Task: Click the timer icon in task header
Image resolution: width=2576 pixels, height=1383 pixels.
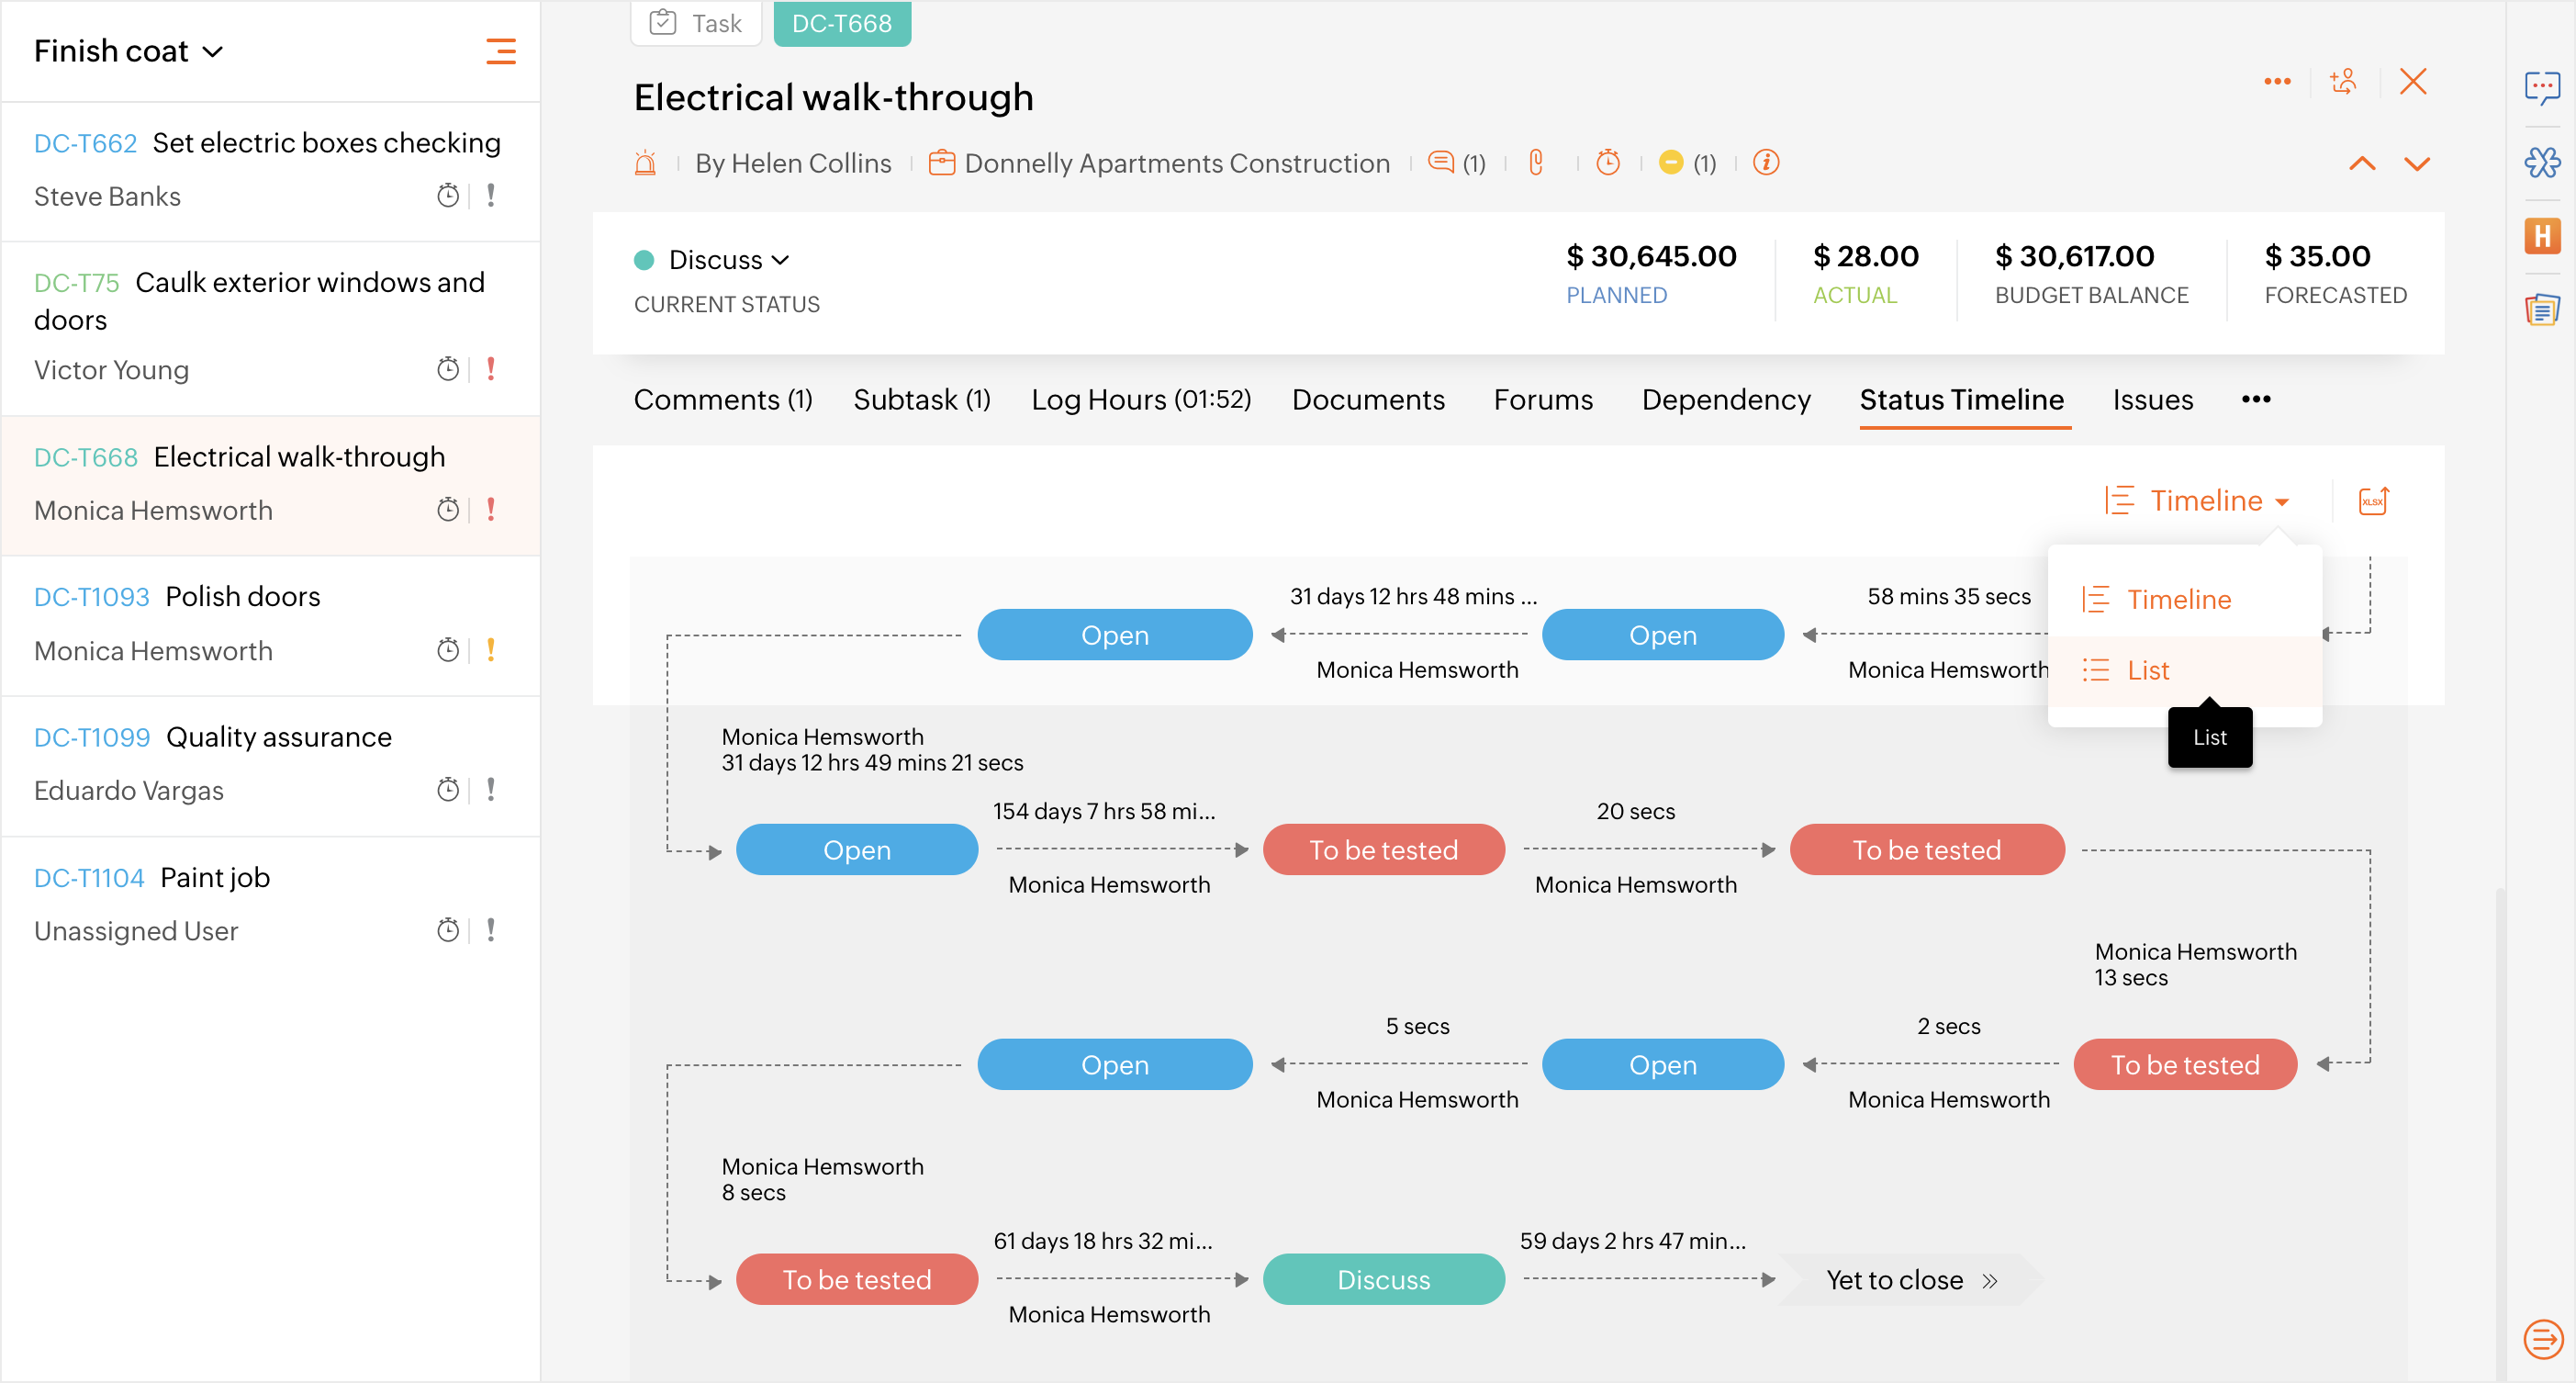Action: pyautogui.click(x=1608, y=162)
